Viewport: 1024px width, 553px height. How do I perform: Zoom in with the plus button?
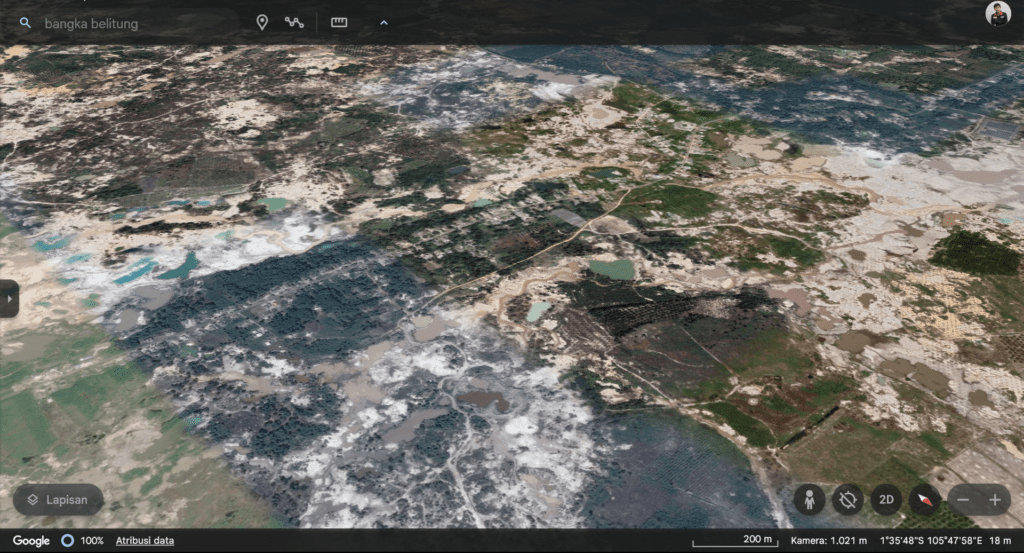pos(995,500)
